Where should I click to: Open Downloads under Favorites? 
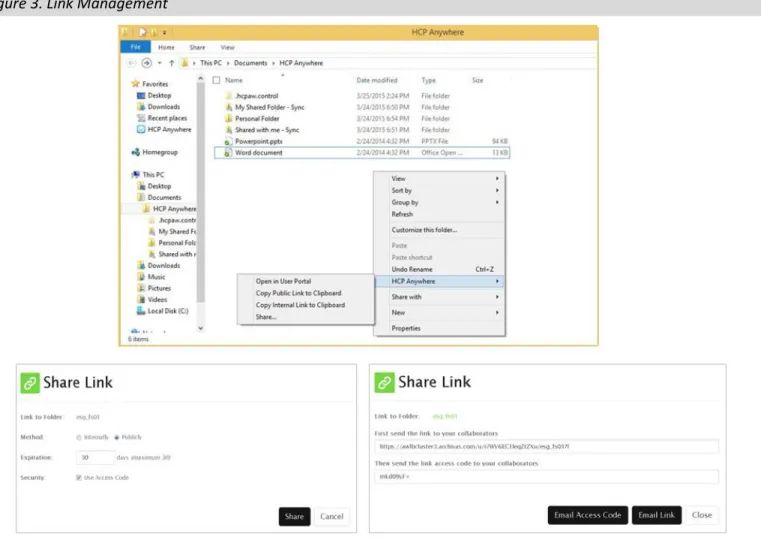tap(164, 107)
